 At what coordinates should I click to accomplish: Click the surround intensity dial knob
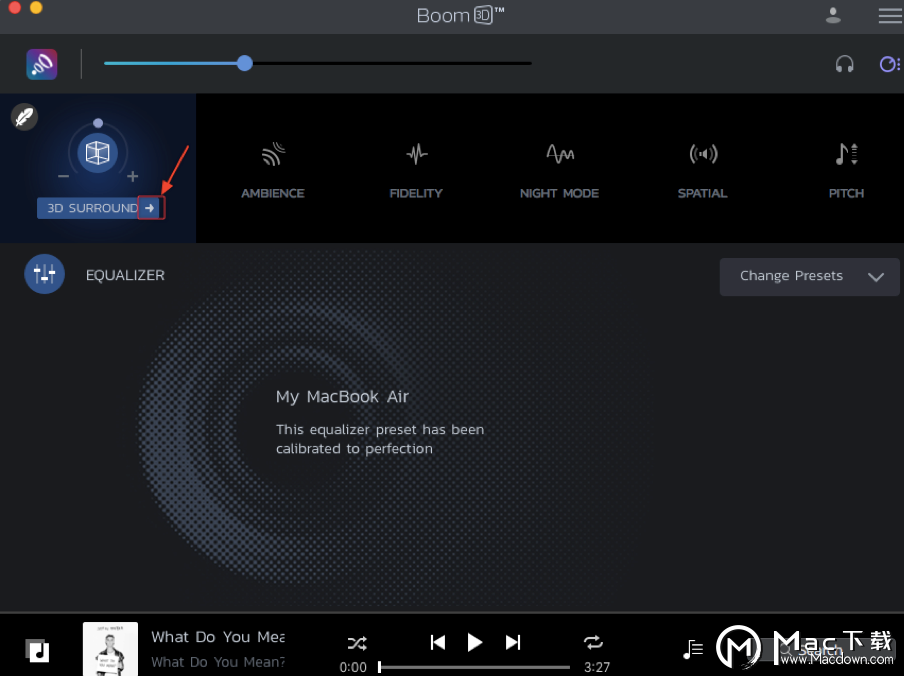[98, 123]
